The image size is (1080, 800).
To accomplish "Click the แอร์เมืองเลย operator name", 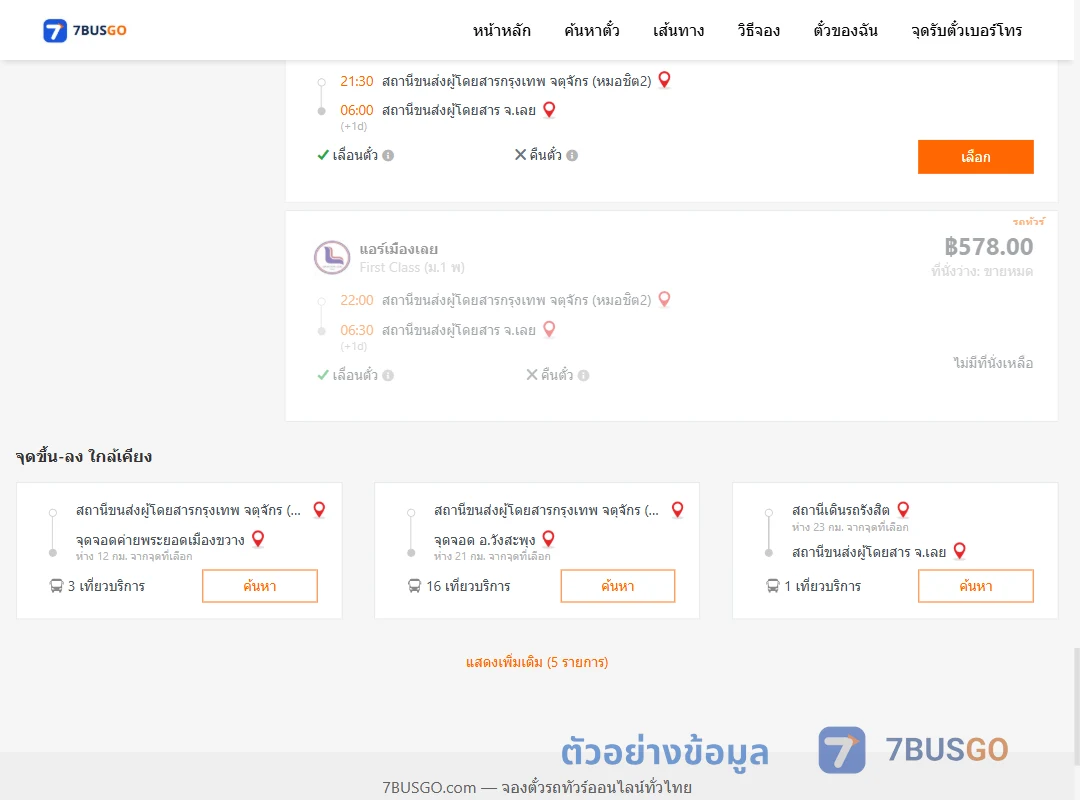I will [399, 249].
